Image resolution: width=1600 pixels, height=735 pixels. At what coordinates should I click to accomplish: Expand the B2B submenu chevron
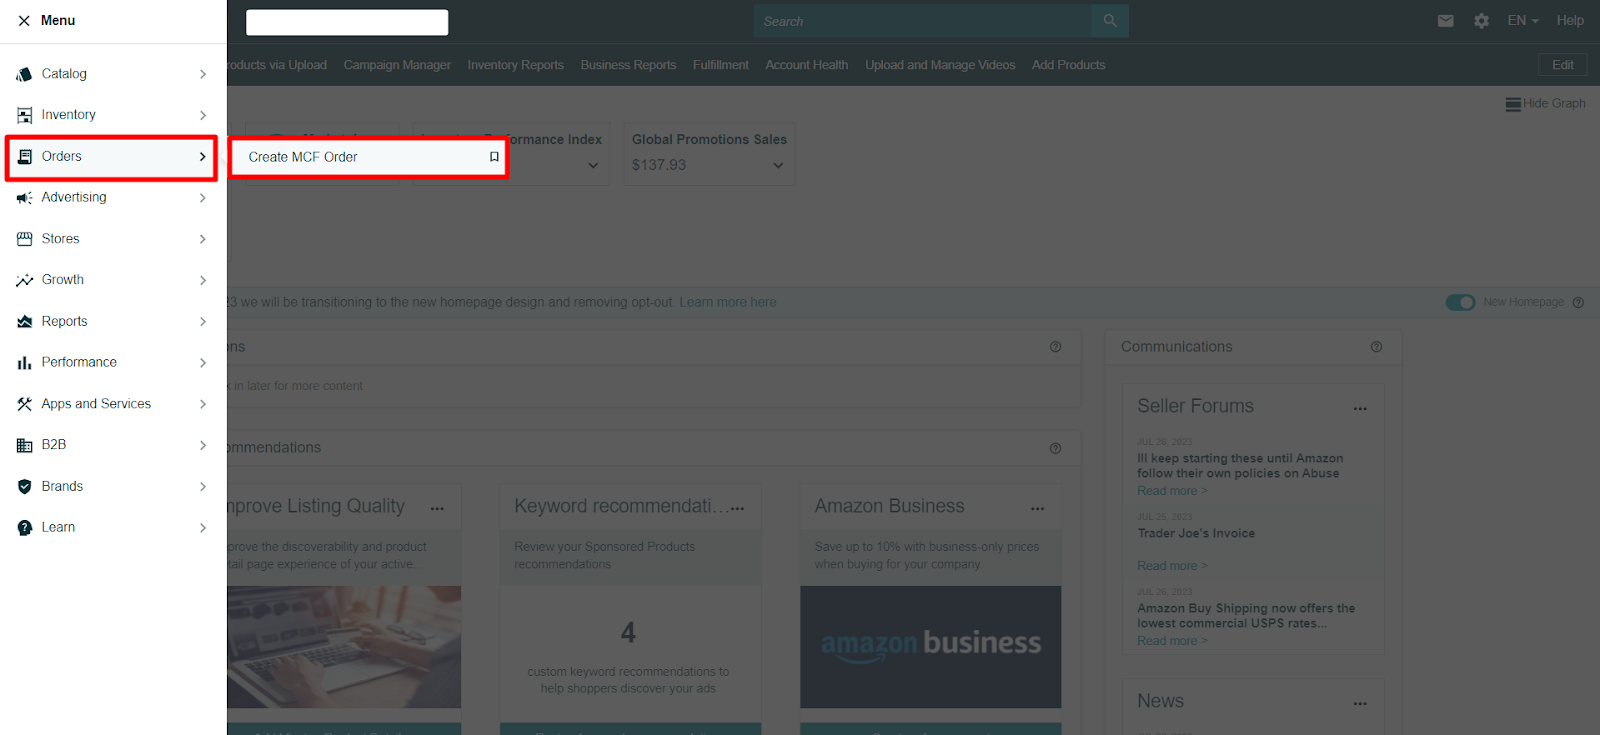coord(203,445)
